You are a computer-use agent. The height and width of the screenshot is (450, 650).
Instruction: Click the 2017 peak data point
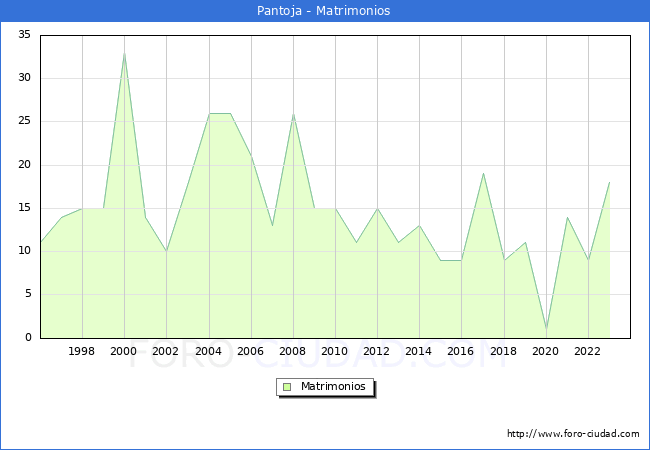[483, 174]
